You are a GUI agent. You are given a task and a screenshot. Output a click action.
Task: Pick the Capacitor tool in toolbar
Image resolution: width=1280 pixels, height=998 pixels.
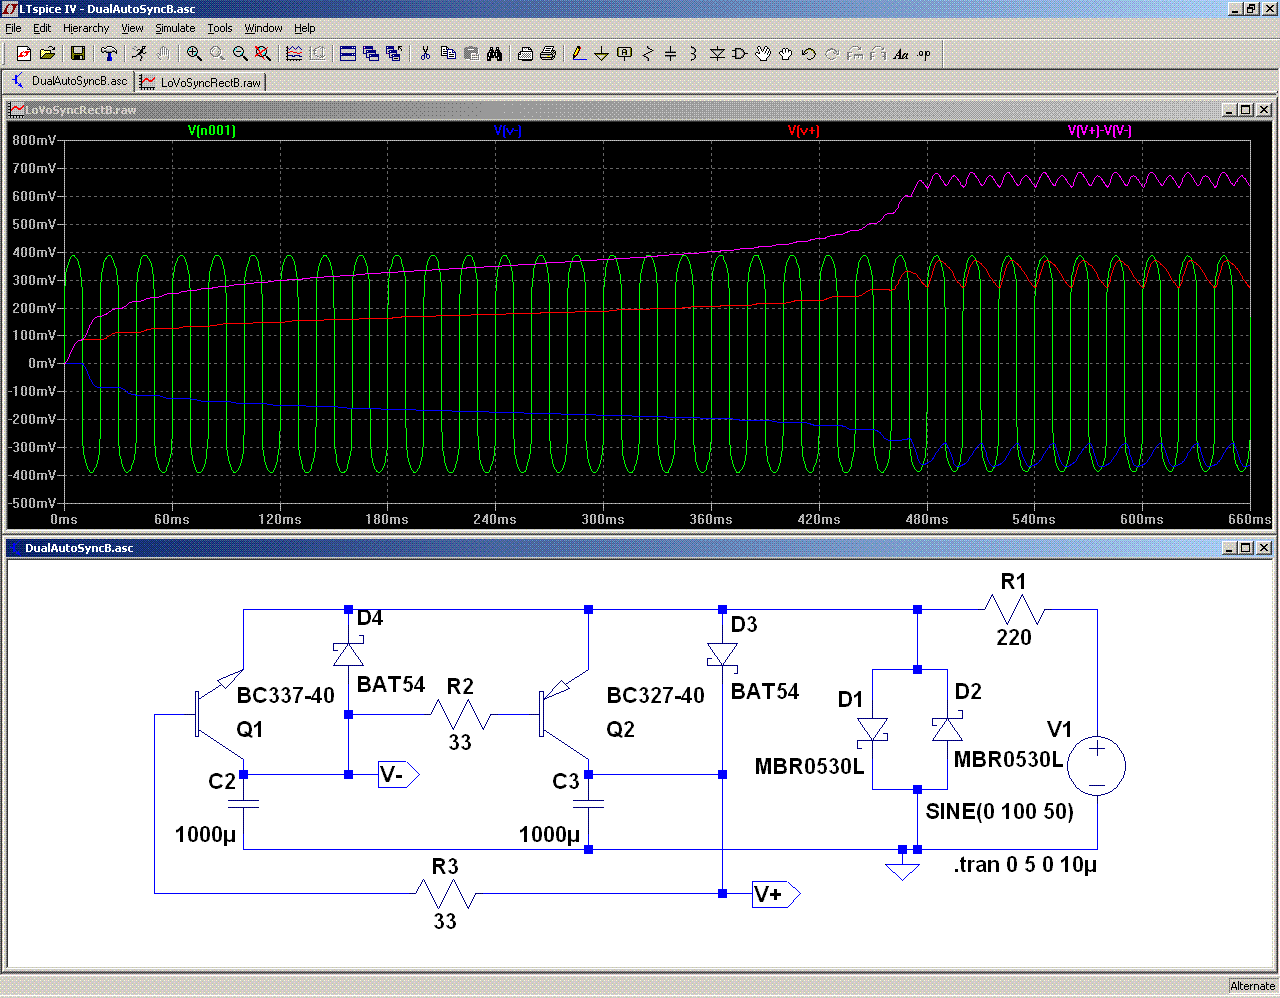tap(670, 54)
